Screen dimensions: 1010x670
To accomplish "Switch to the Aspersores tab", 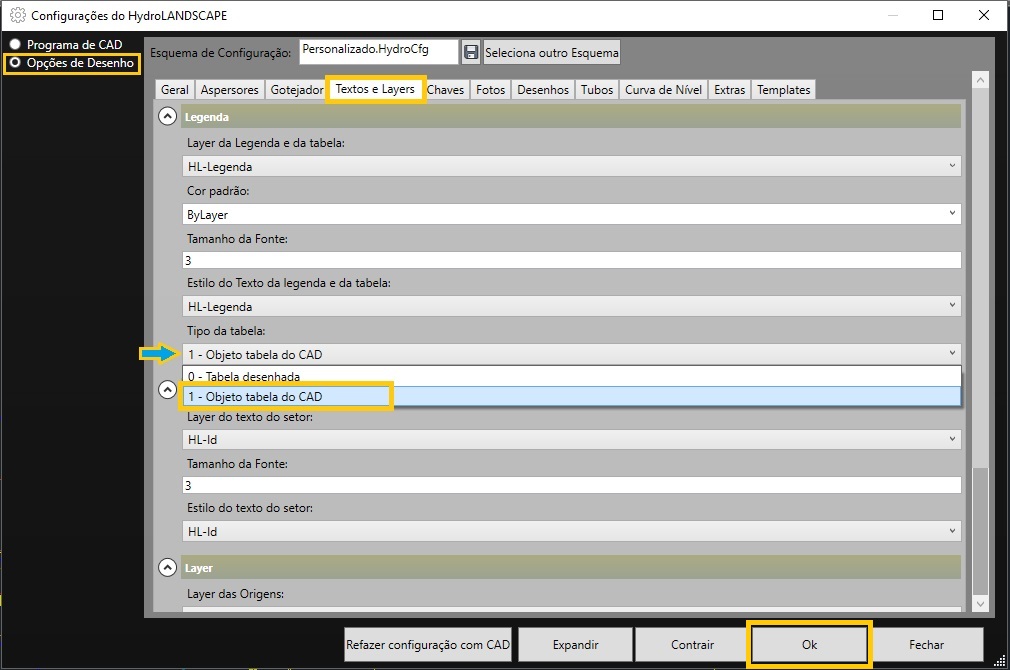I will (230, 90).
